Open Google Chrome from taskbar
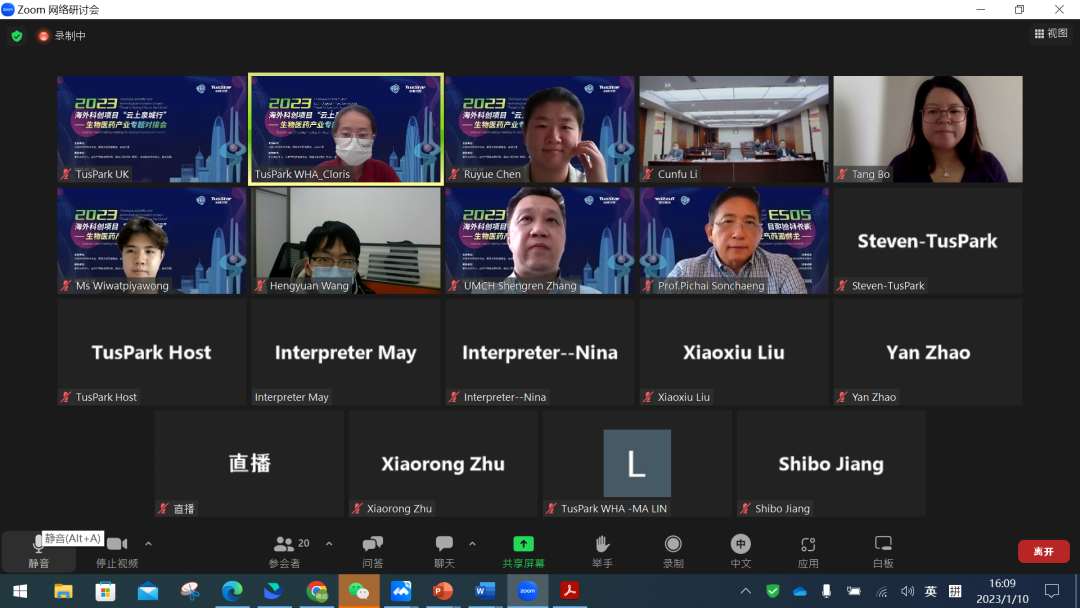 [317, 591]
